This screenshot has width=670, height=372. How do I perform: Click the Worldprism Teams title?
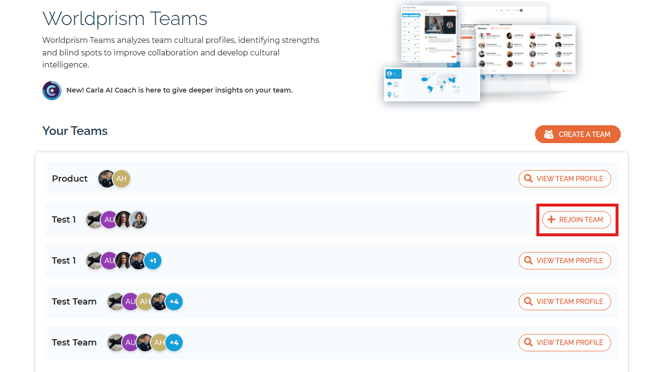pos(125,19)
